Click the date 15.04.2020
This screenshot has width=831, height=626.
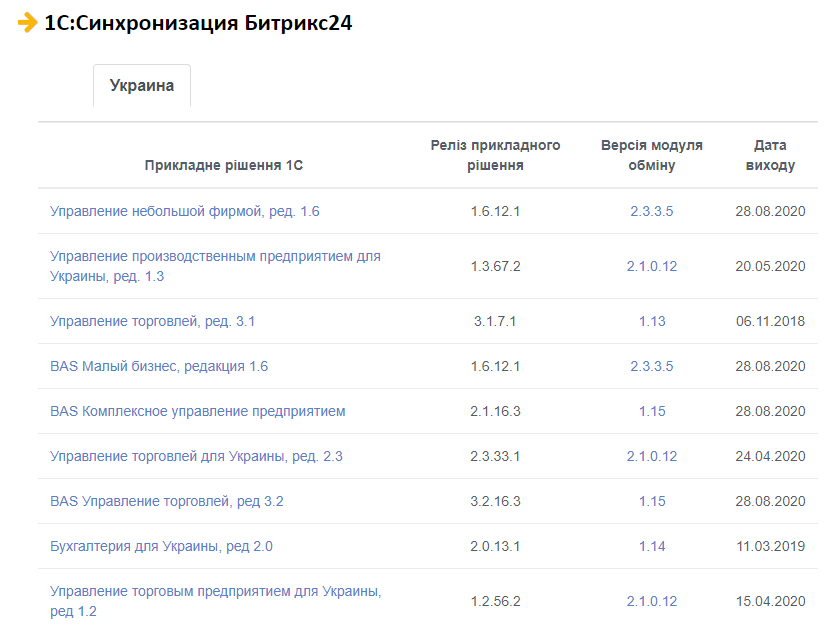pyautogui.click(x=770, y=601)
